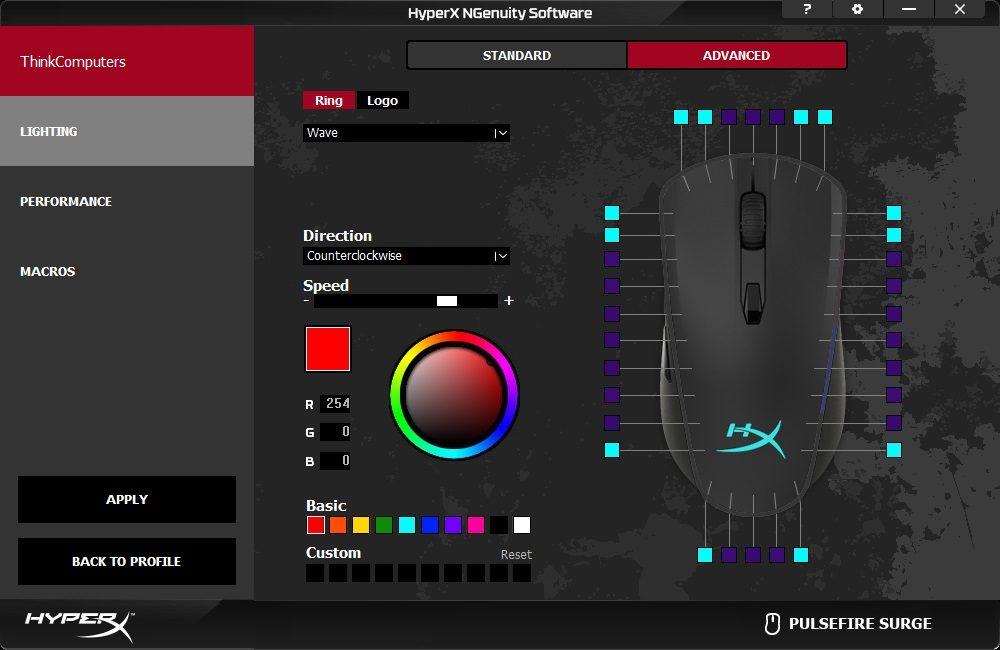Screen dimensions: 1000x650
Task: Click the Speed slider handle
Action: click(x=446, y=301)
